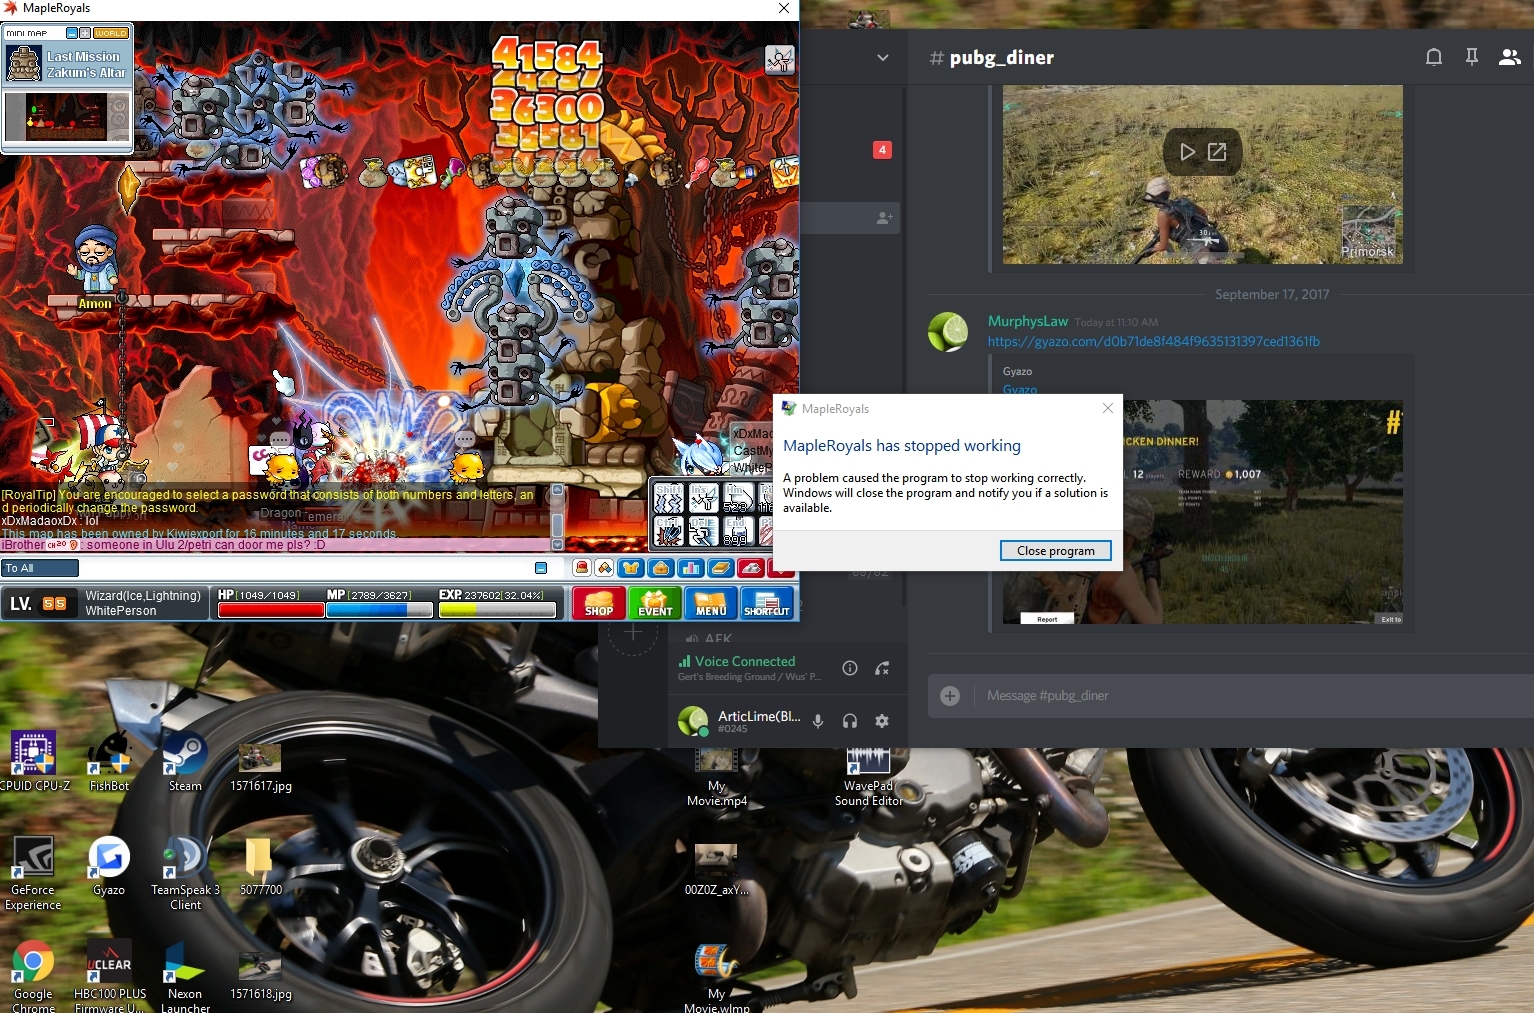Viewport: 1534px width, 1013px height.
Task: Disconnect from voice with phone icon
Action: tap(882, 668)
